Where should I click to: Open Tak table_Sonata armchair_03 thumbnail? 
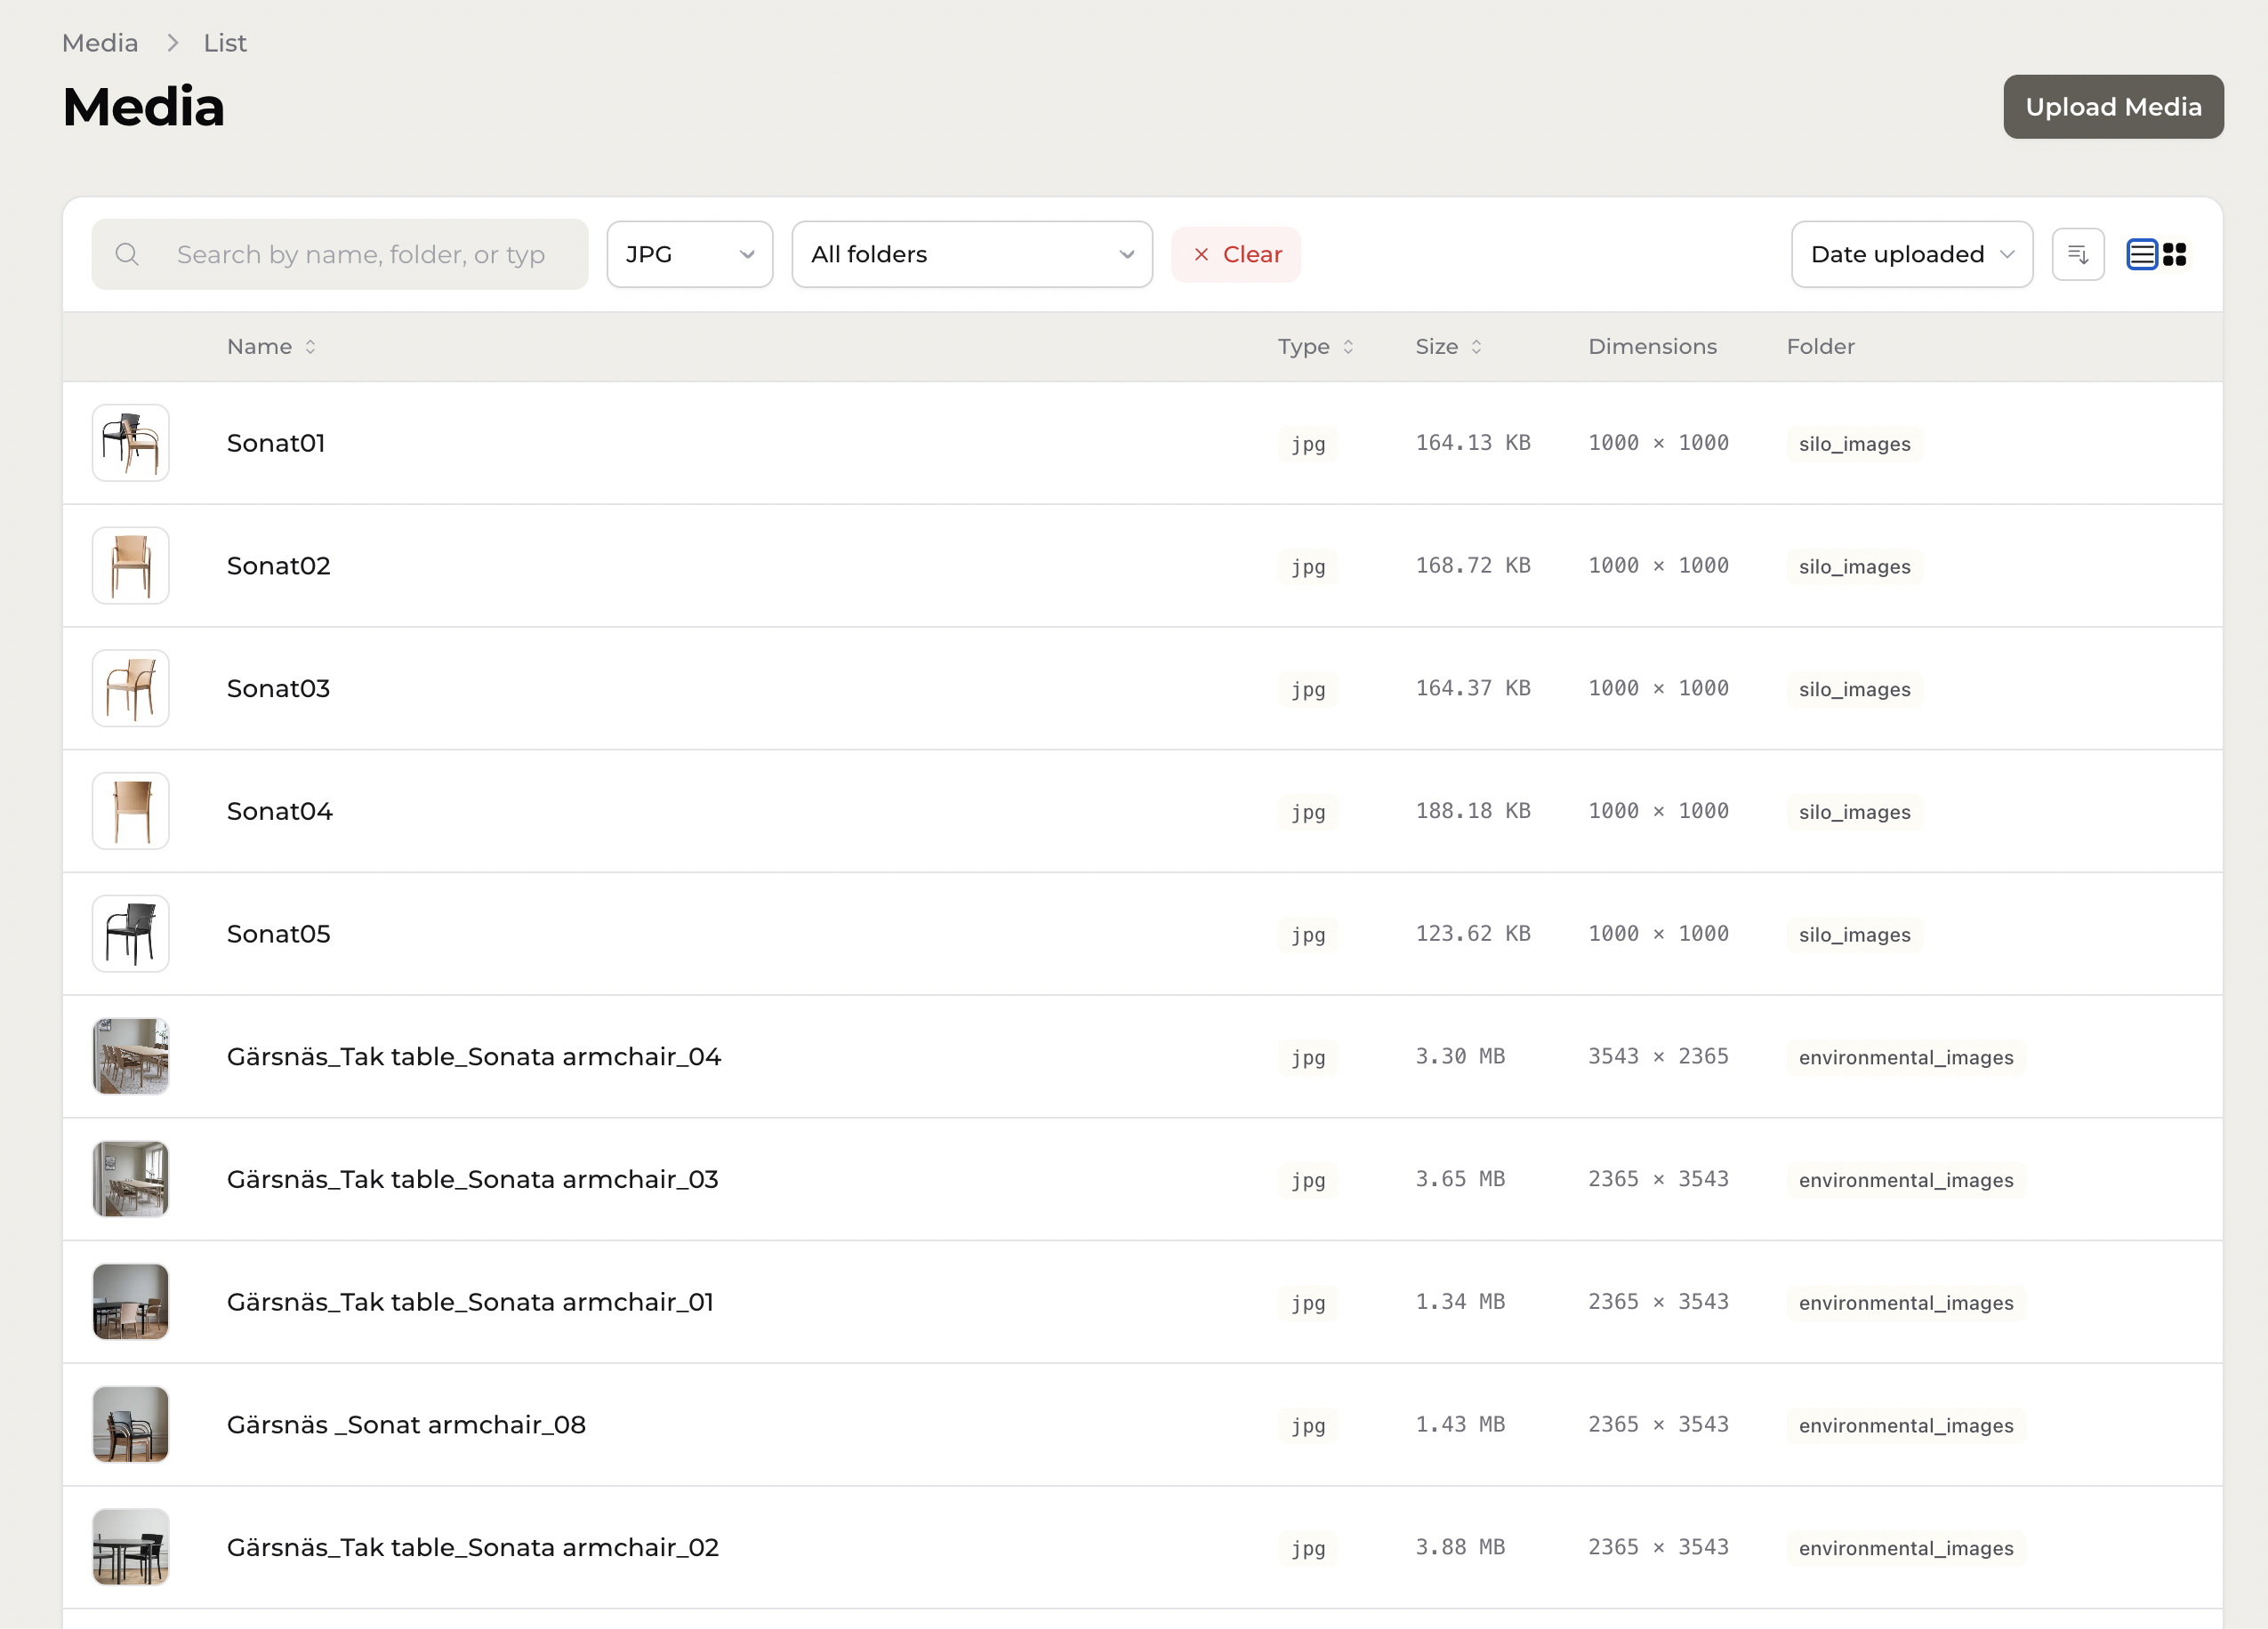[131, 1179]
